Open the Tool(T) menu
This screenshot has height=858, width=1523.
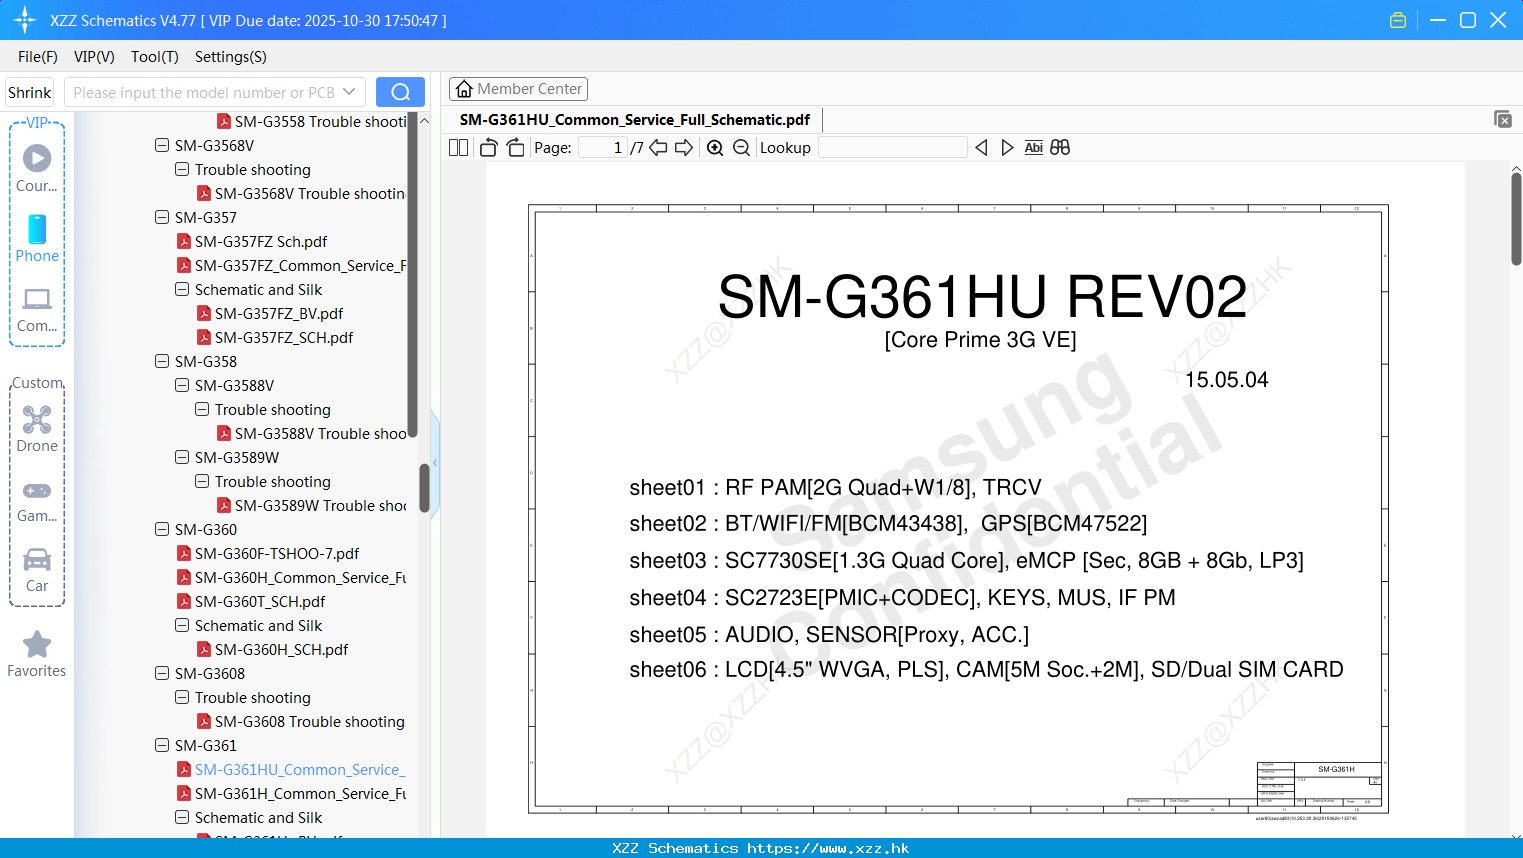point(155,57)
